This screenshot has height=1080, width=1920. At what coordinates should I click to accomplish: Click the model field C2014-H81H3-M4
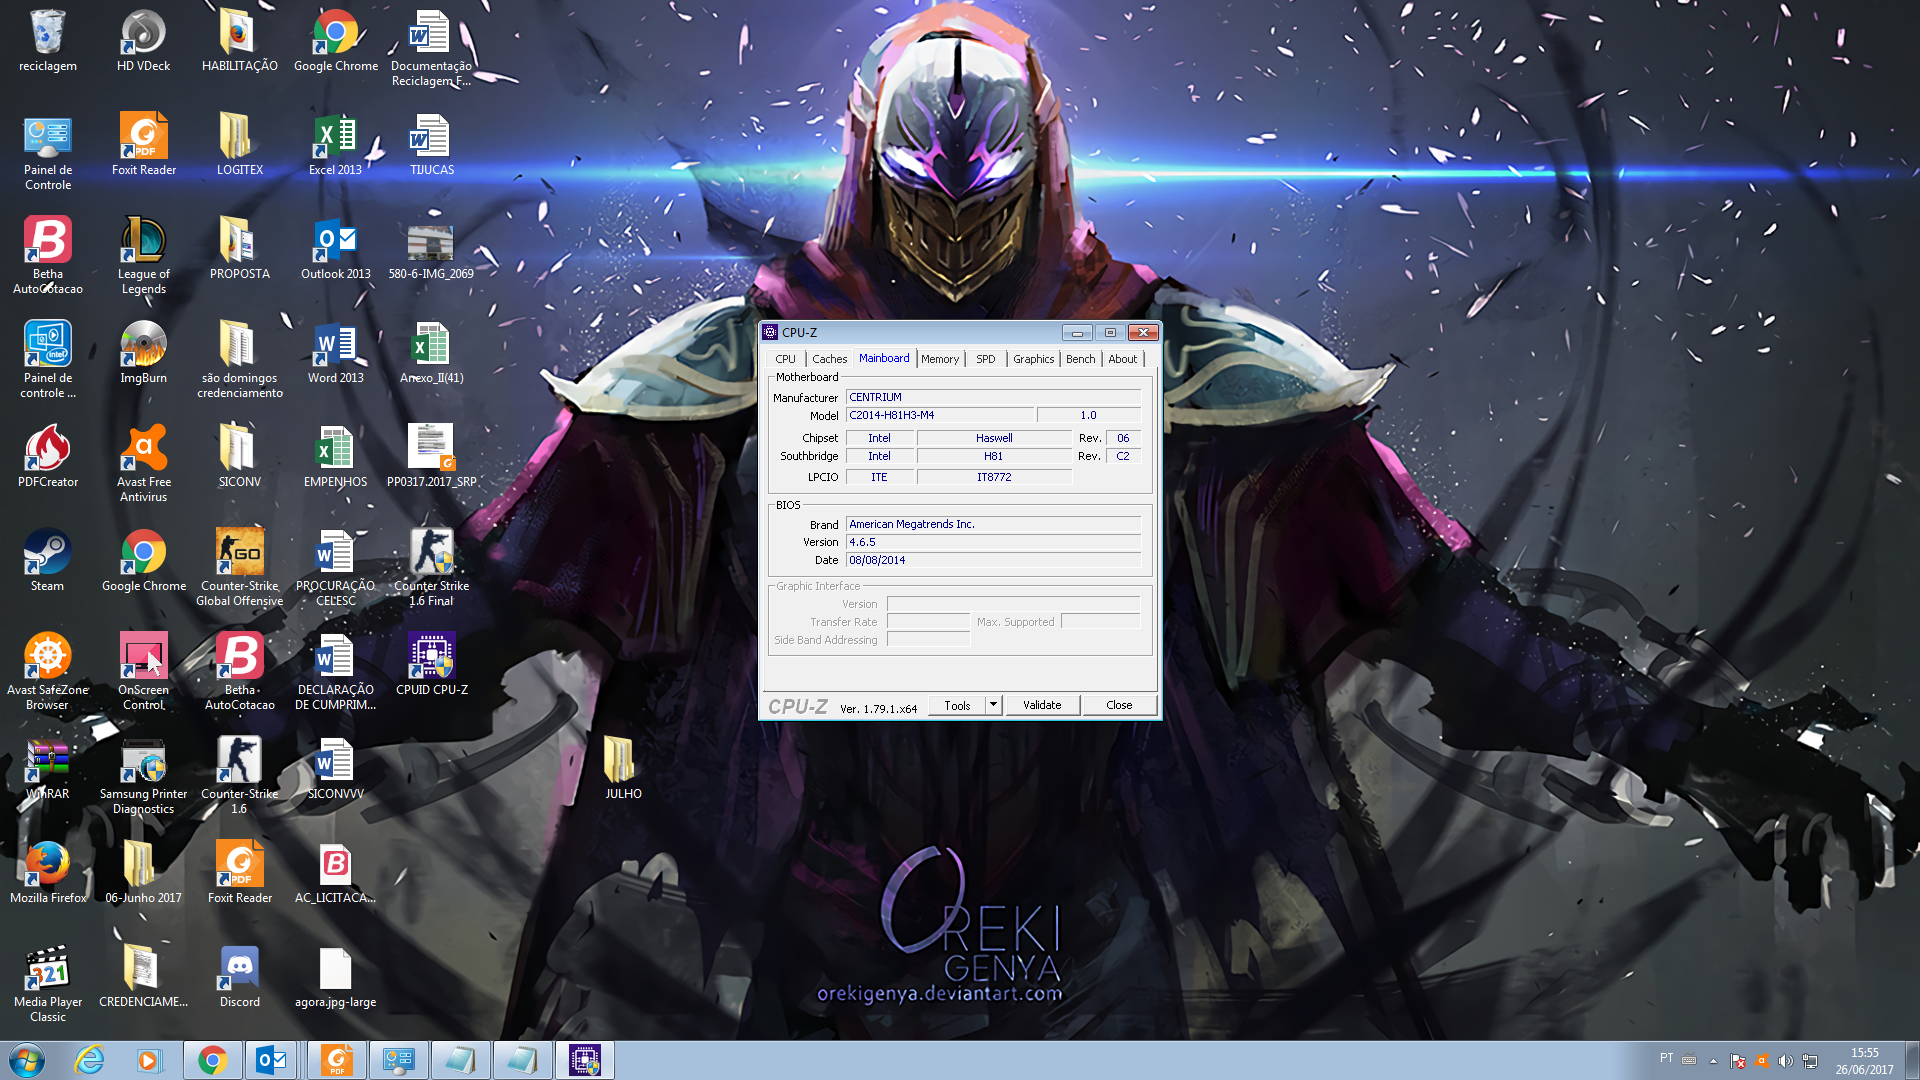[940, 415]
